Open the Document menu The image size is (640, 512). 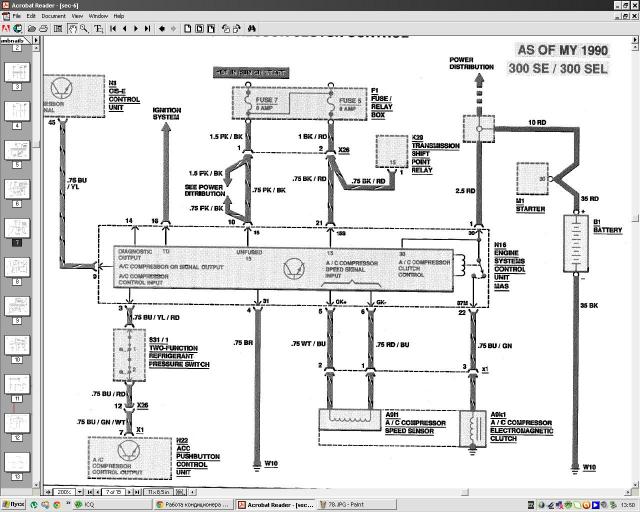[53, 16]
